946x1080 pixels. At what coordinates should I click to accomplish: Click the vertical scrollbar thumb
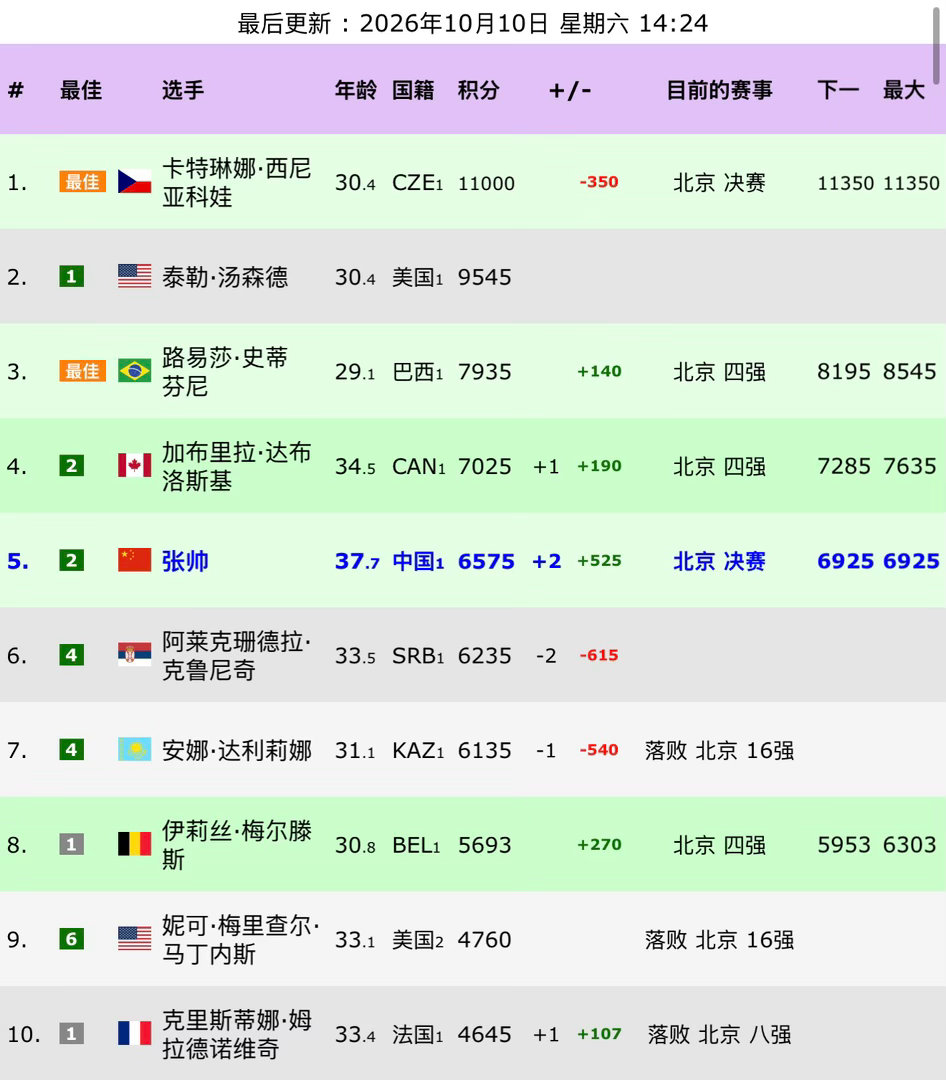tap(936, 45)
